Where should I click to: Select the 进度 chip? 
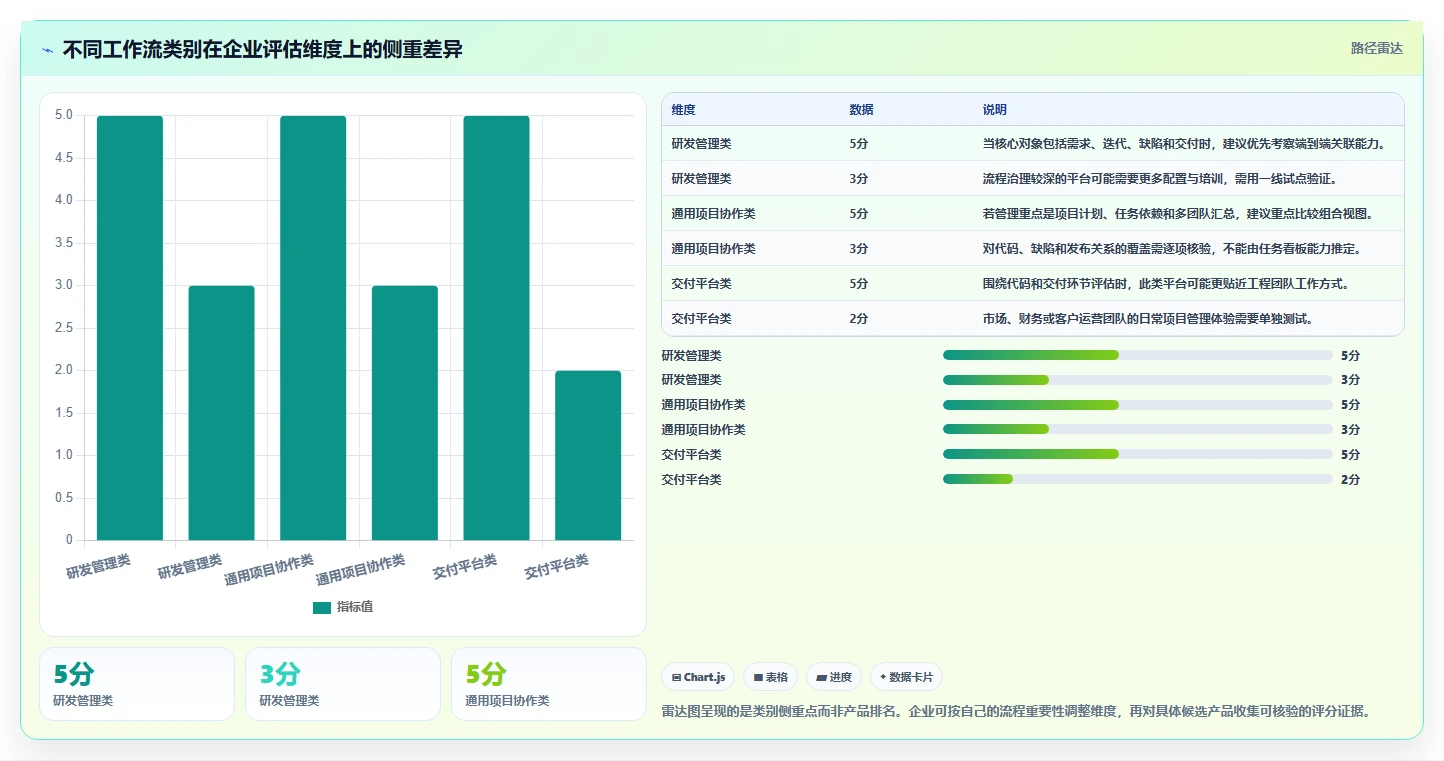[x=833, y=677]
